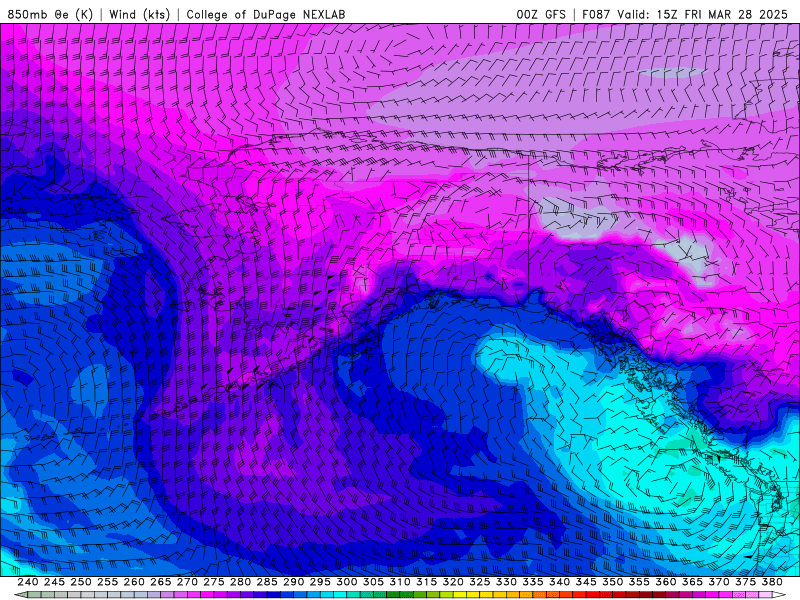Select the 260 value on the scale
The width and height of the screenshot is (800, 600).
[134, 582]
